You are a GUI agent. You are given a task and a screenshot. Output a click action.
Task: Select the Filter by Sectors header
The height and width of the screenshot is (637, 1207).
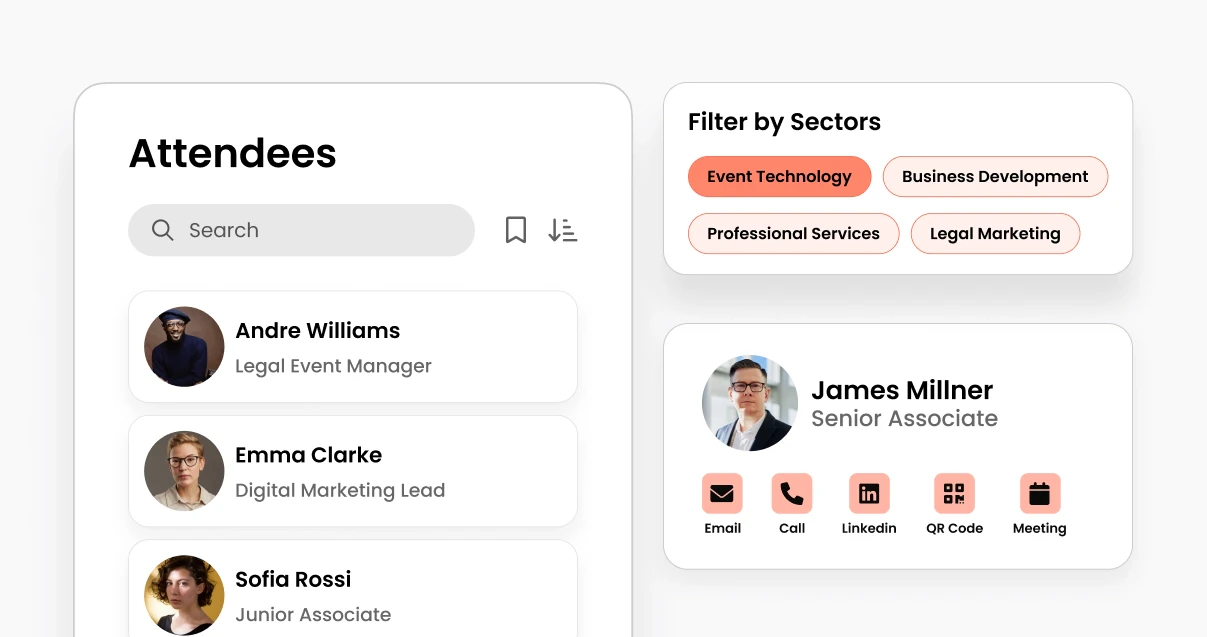[784, 121]
